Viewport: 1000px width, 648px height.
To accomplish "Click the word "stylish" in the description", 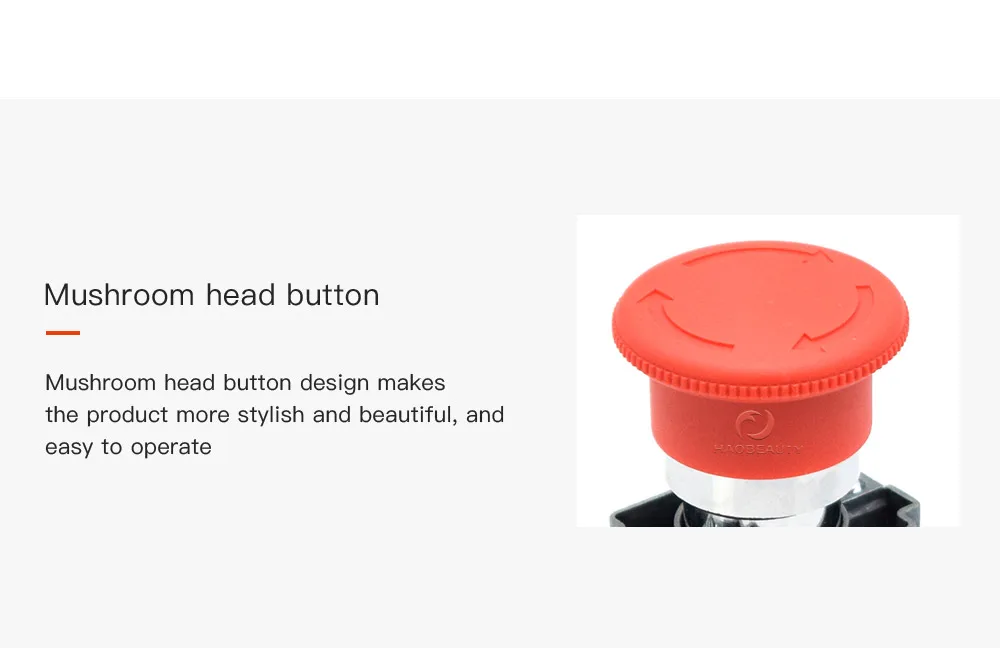I will [x=271, y=415].
